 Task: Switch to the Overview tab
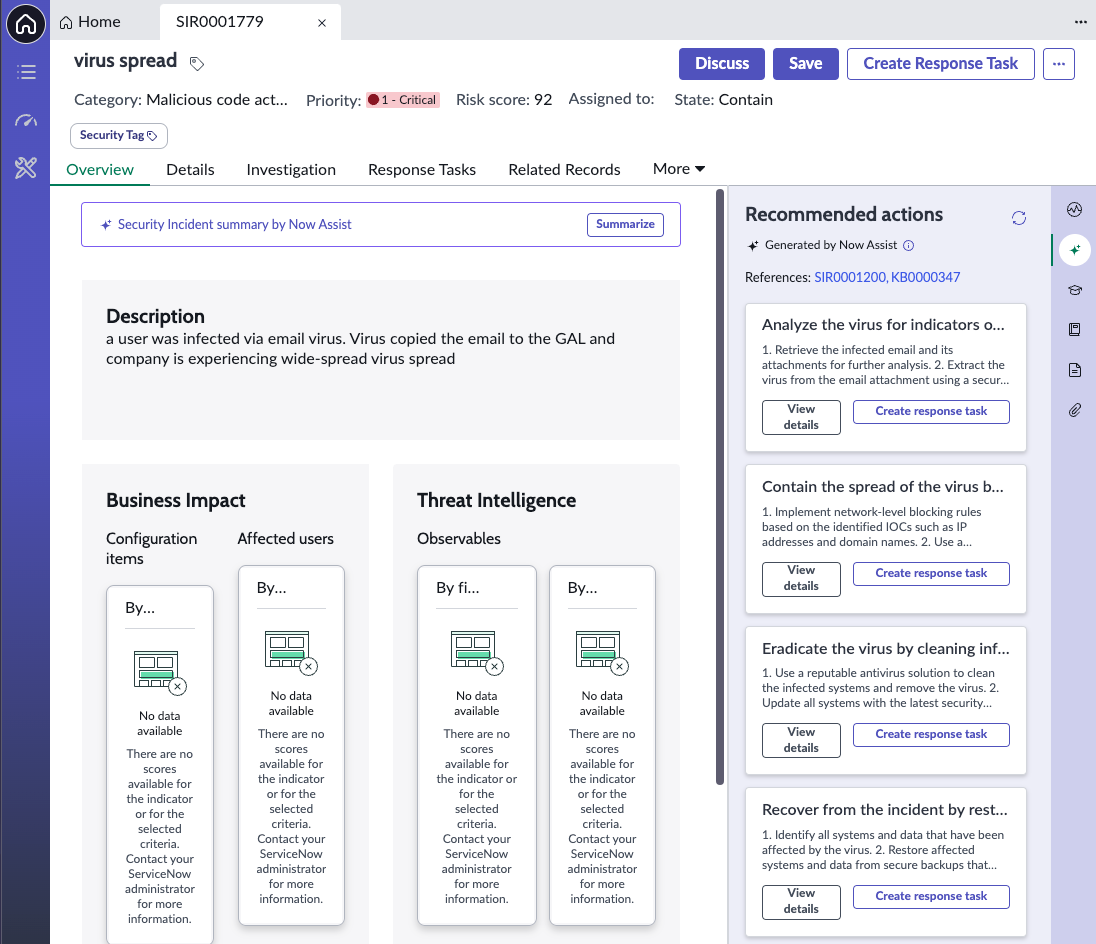[x=100, y=170]
